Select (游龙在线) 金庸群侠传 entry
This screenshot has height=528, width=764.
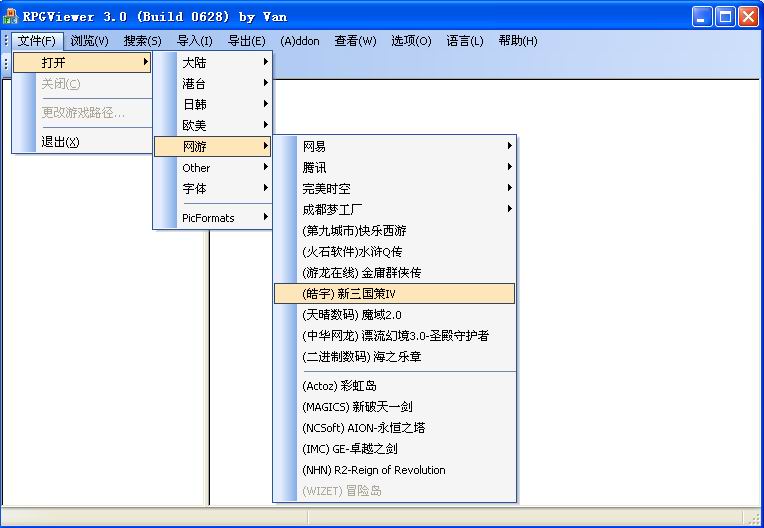pos(394,272)
